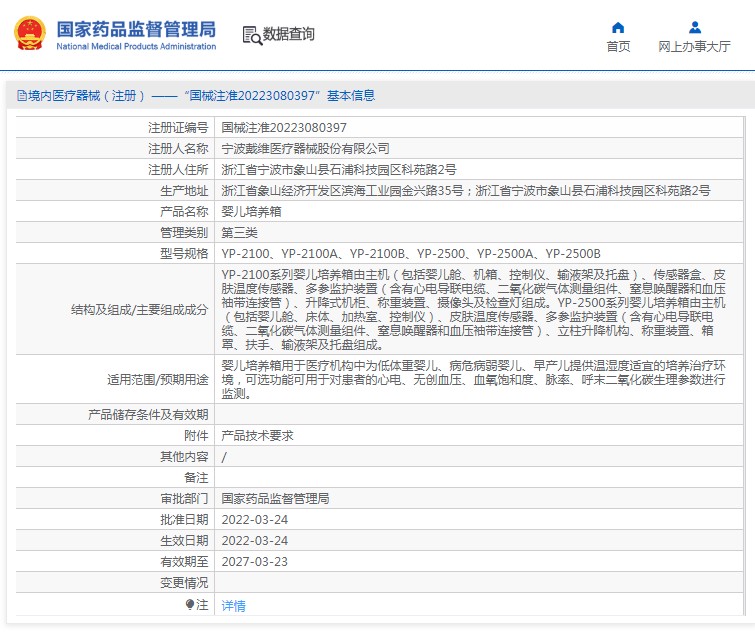The image size is (755, 638).
Task: Click the empty 变更情况 value cell
Action: tap(480, 582)
